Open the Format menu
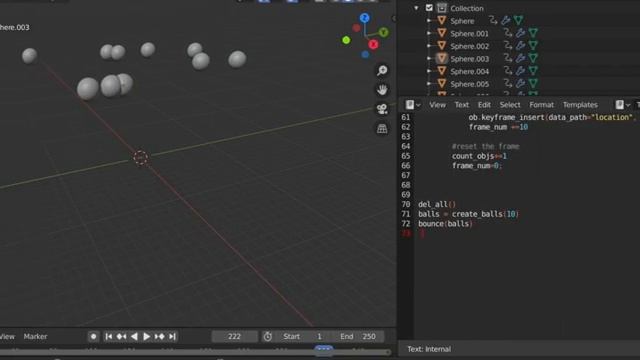The width and height of the screenshot is (640, 360). click(x=541, y=105)
